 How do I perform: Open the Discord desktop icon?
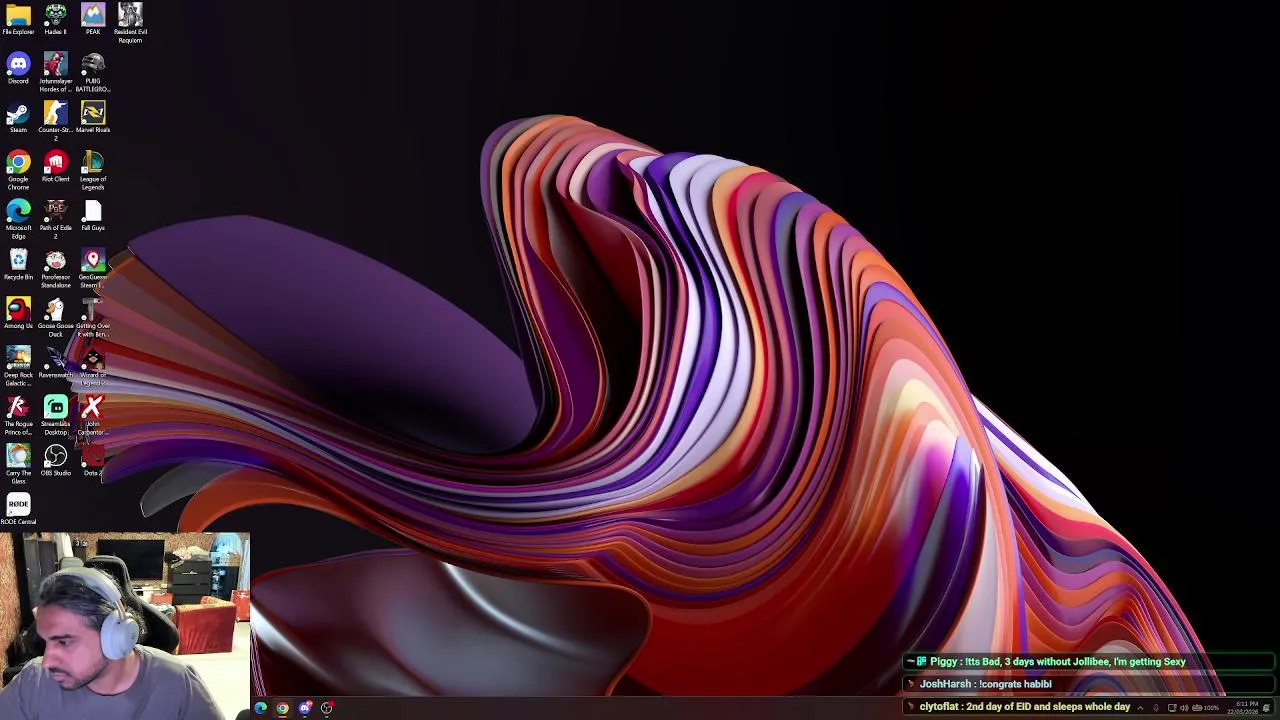18,68
